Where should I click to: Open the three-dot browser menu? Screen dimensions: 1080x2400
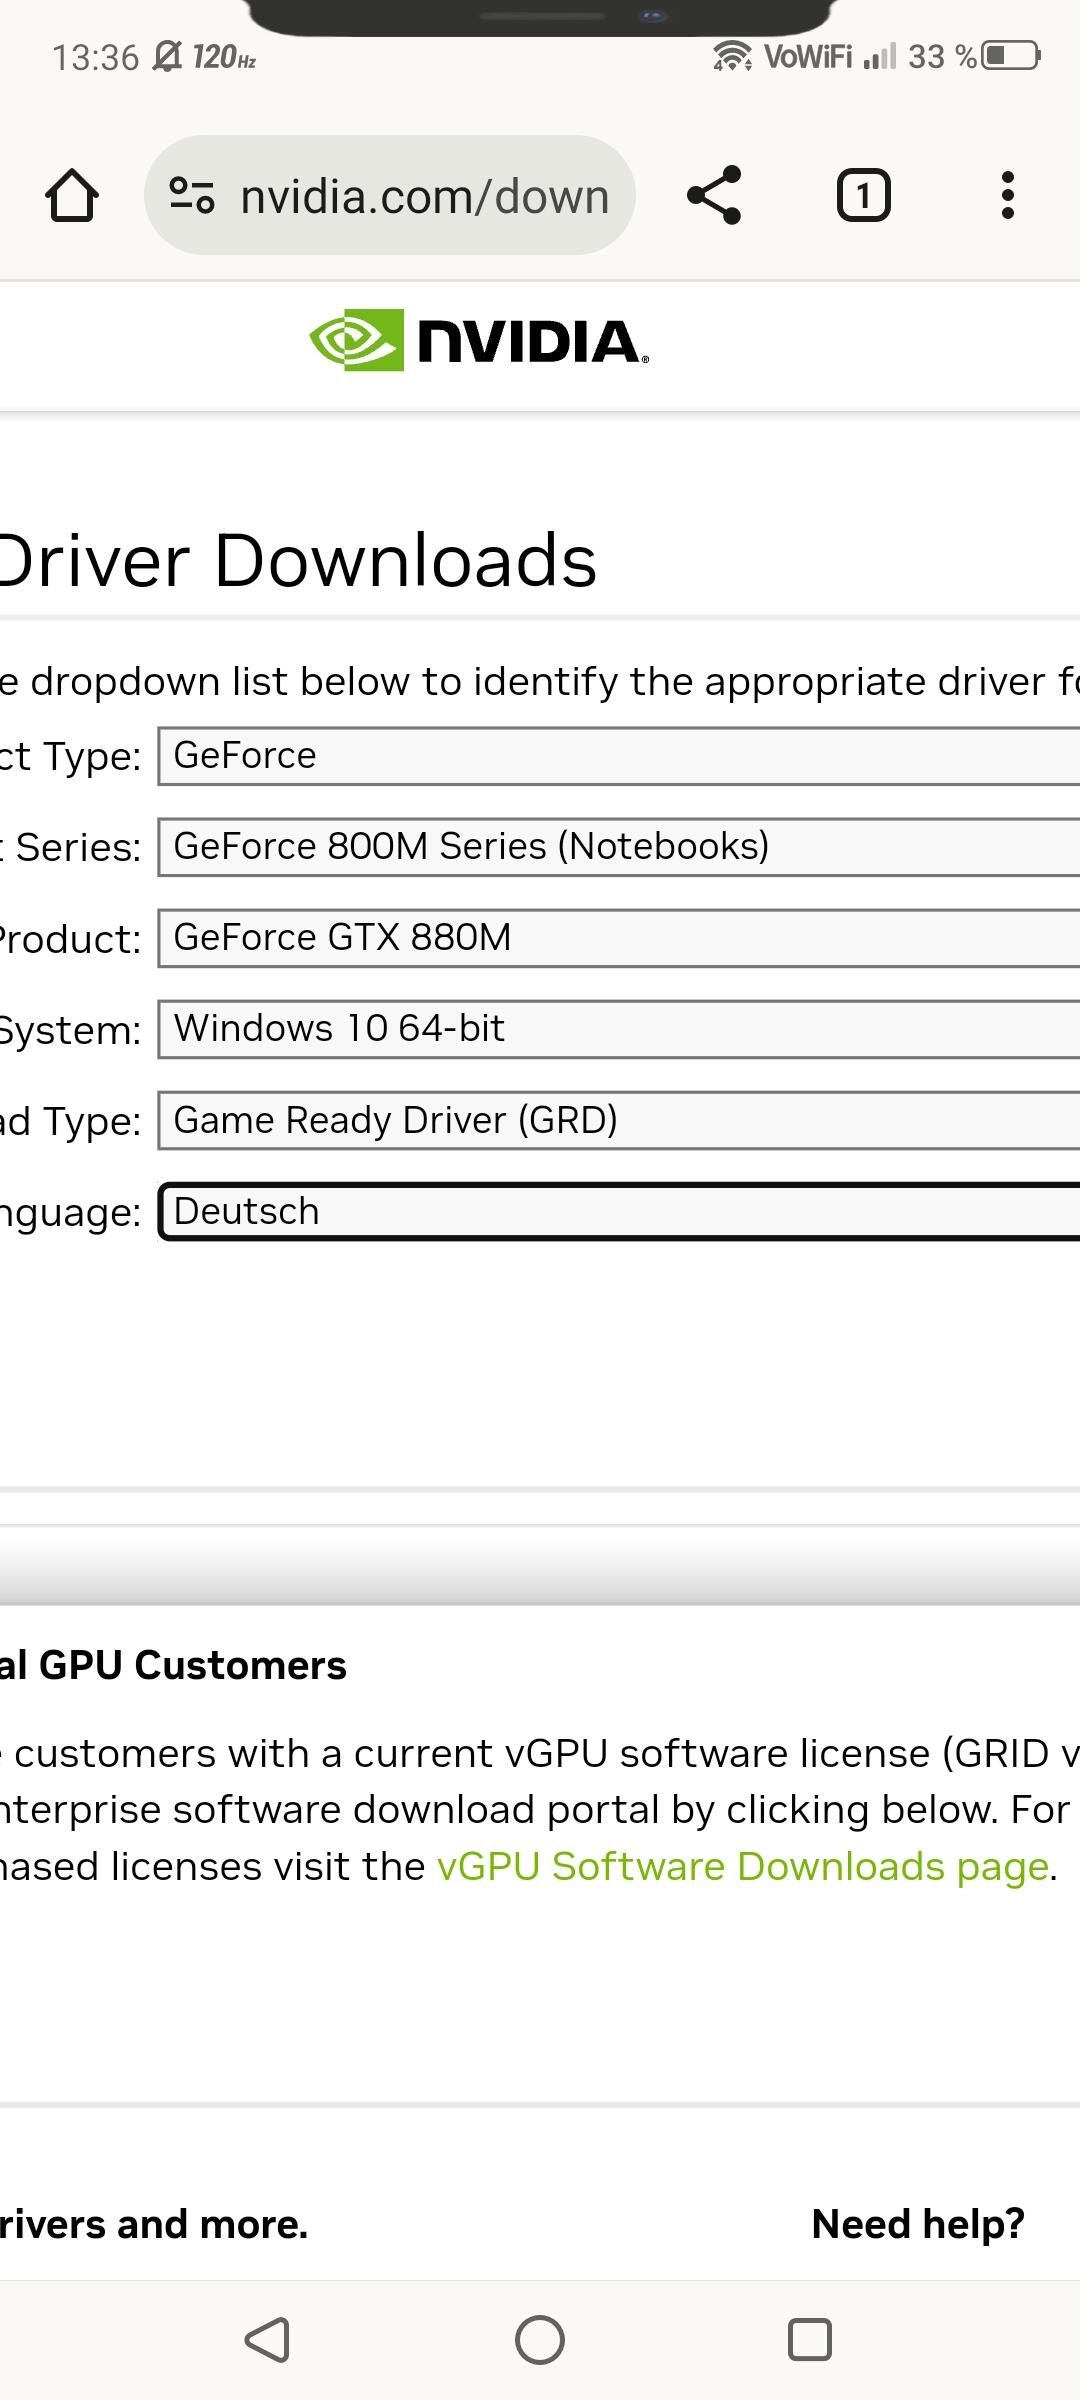click(1008, 195)
